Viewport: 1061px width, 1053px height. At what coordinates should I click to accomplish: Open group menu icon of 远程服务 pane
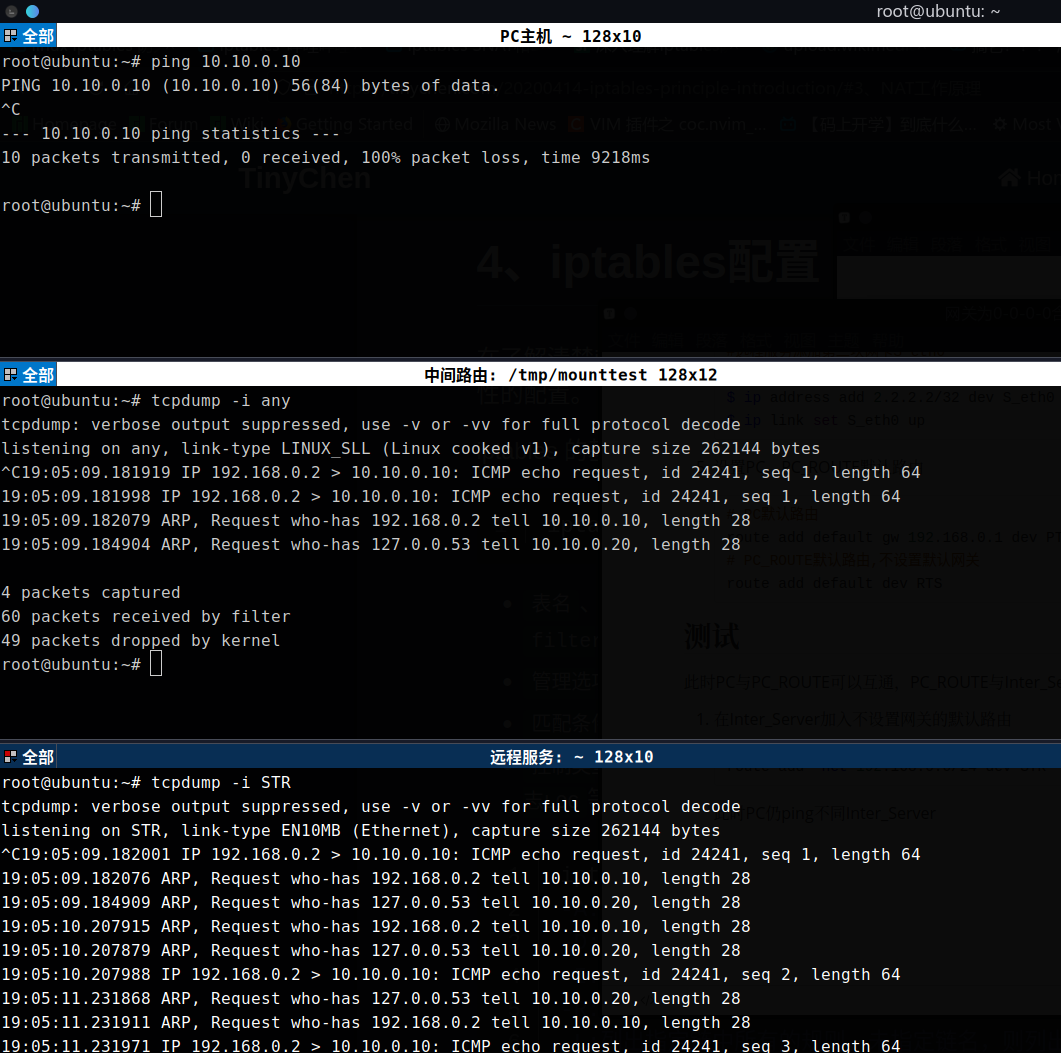coord(10,757)
